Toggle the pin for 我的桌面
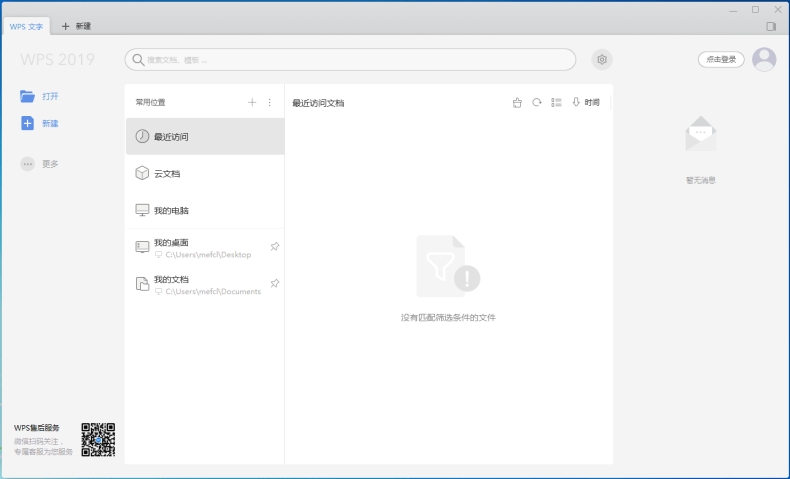This screenshot has height=479, width=790. point(275,246)
